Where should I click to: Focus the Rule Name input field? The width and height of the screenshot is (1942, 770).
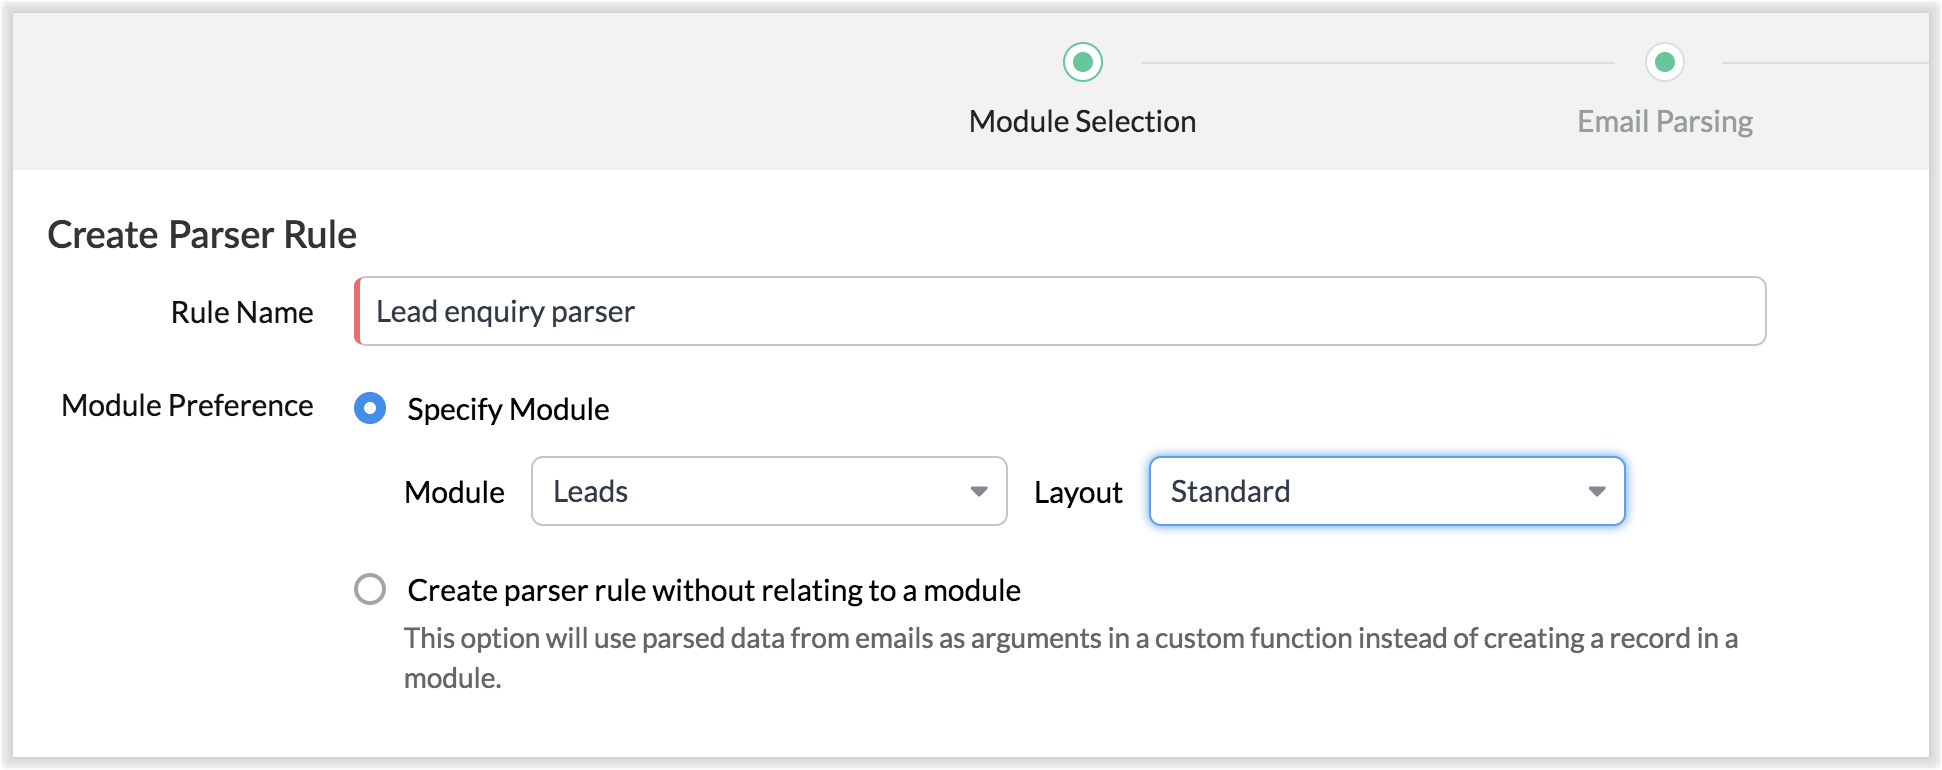coord(1060,311)
